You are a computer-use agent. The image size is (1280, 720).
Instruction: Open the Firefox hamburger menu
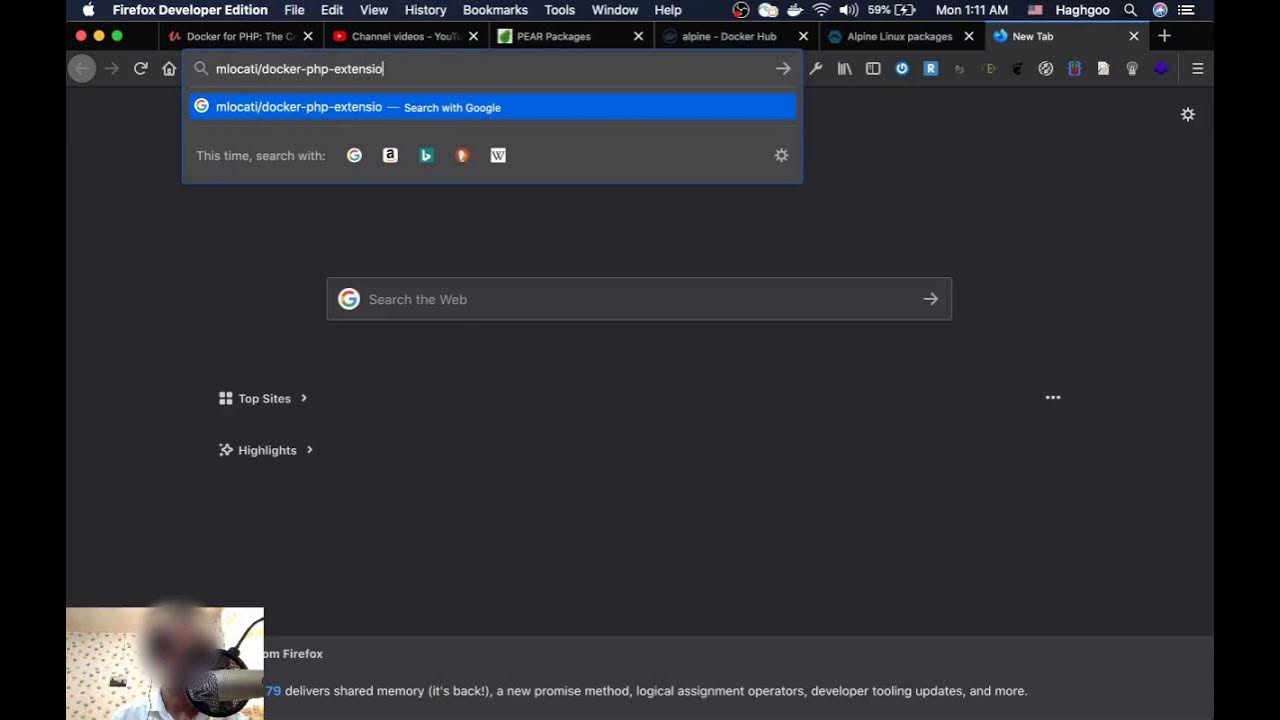tap(1197, 69)
